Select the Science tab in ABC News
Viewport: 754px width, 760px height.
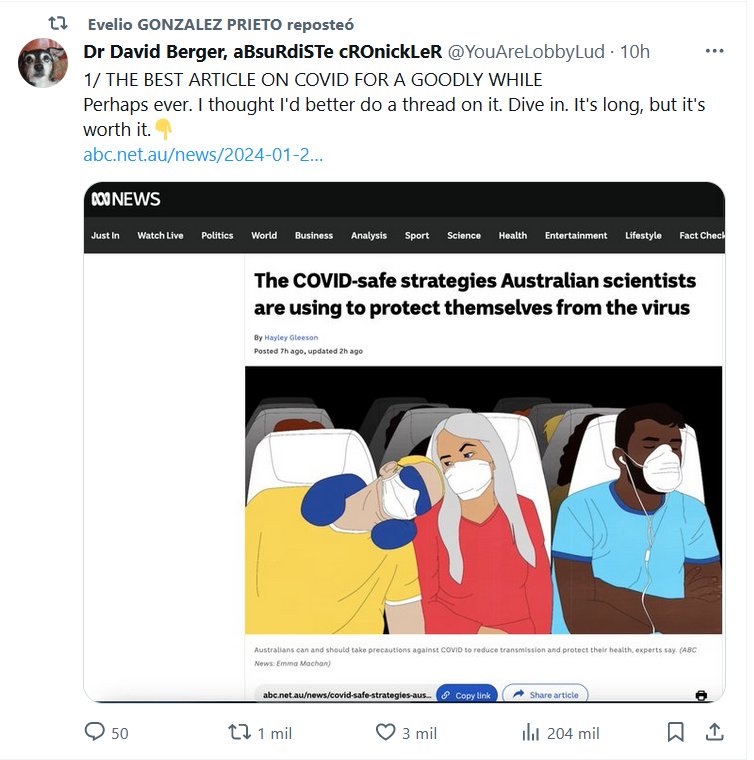tap(464, 236)
